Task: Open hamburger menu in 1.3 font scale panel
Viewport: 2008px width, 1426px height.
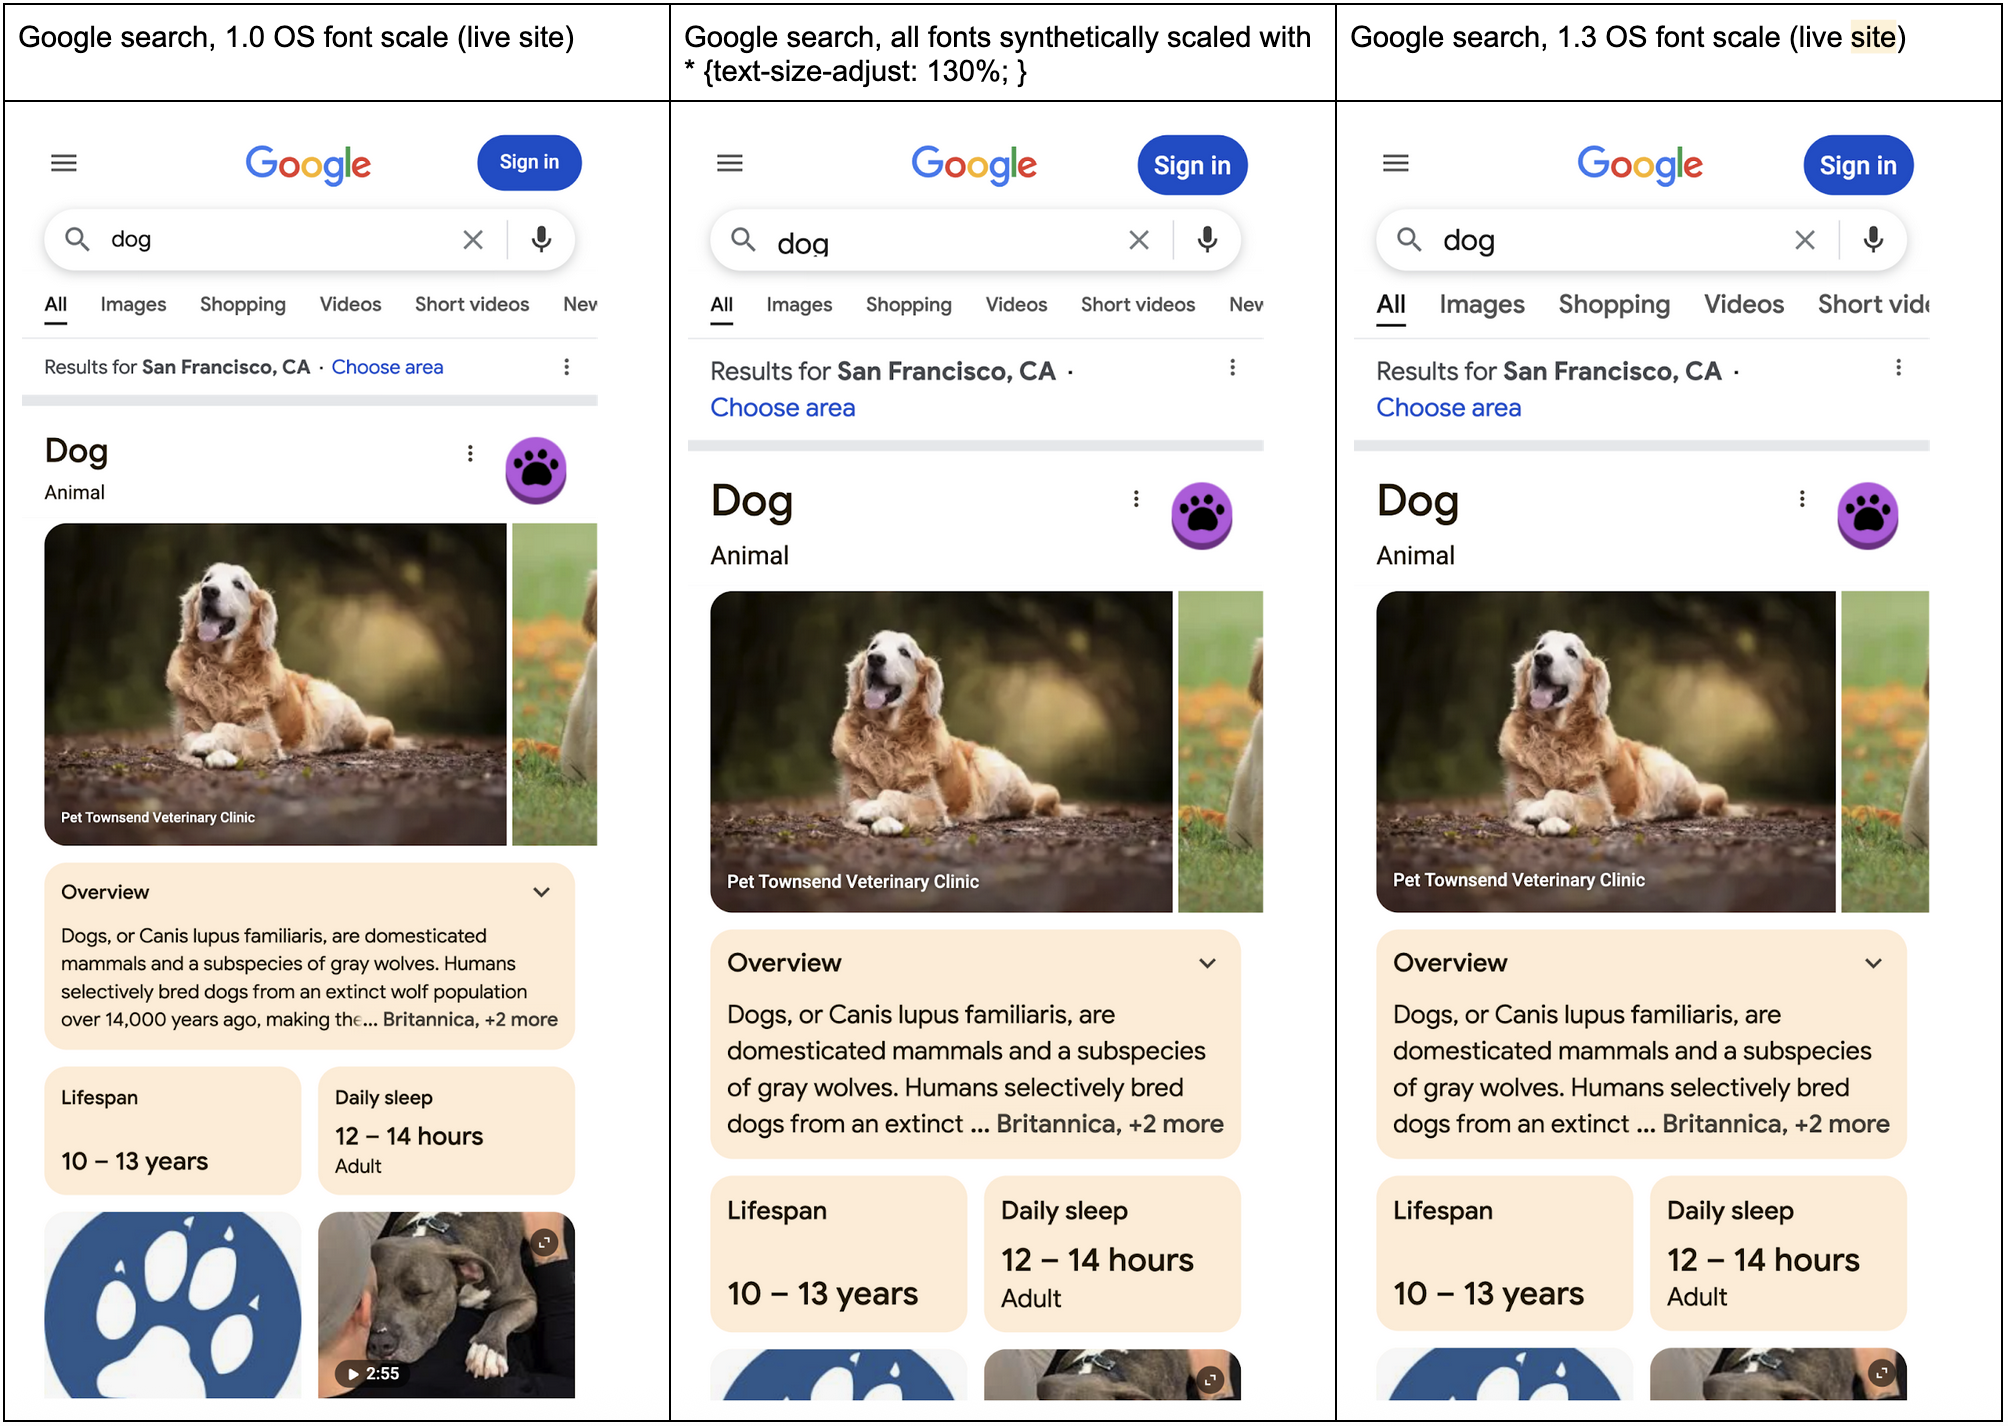Action: click(1396, 163)
